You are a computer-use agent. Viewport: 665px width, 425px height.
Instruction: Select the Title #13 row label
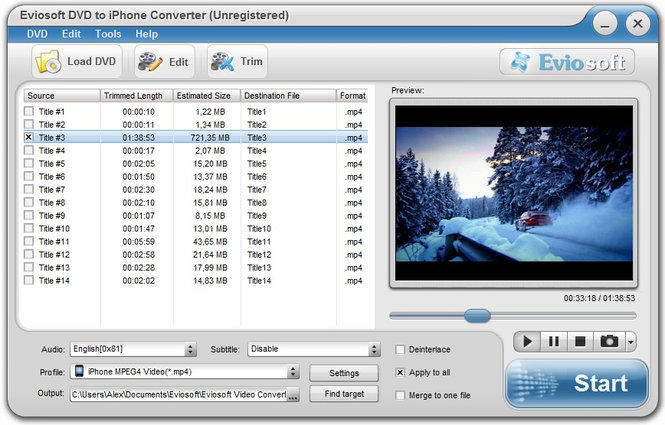click(x=54, y=268)
